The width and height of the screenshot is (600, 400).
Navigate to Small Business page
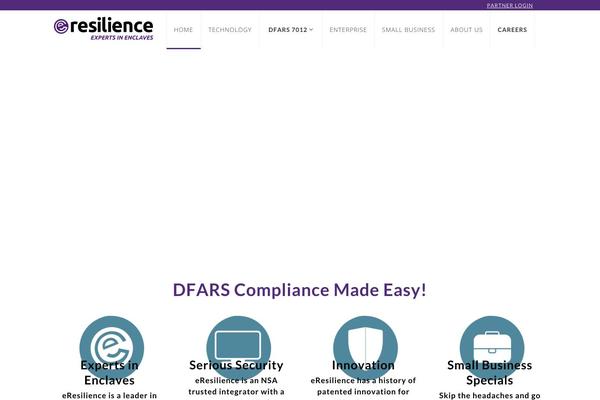408,29
